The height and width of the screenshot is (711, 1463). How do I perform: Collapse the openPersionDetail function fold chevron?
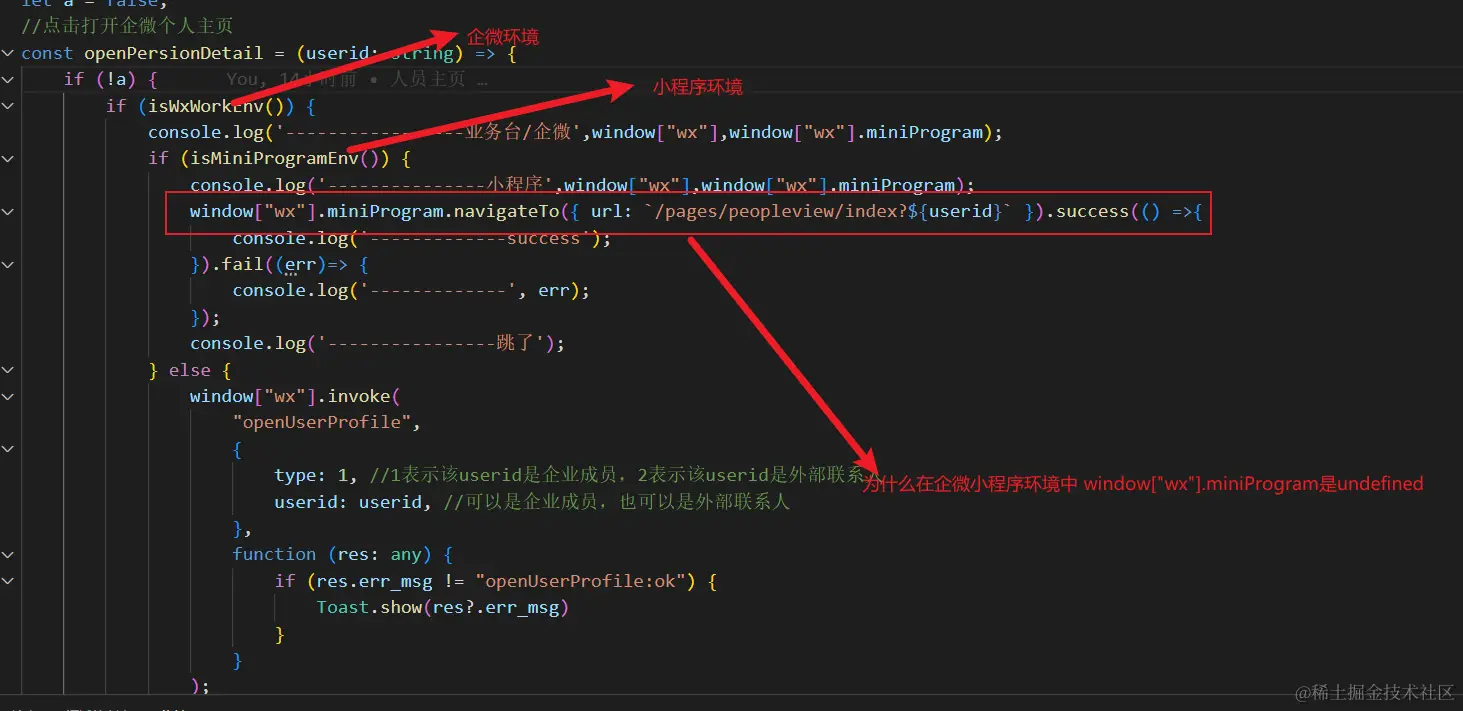click(8, 53)
